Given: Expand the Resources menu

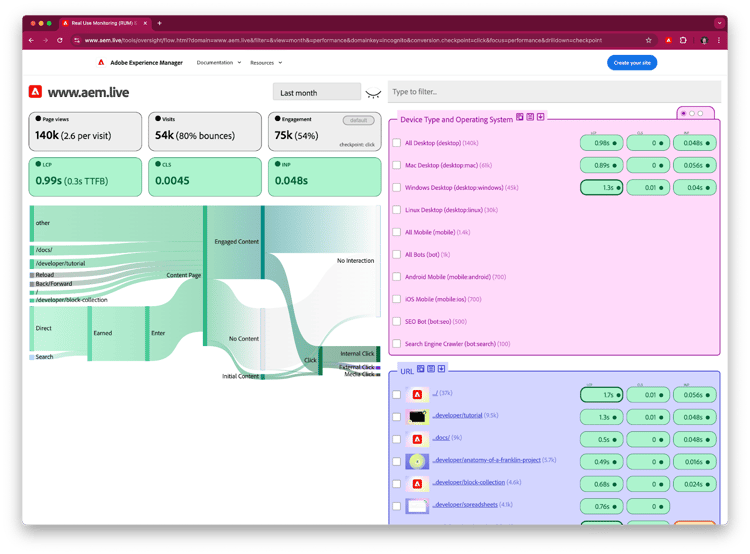Looking at the screenshot, I should point(266,63).
